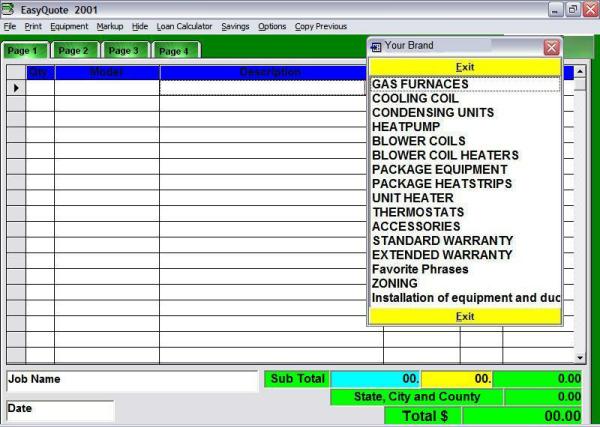
Task: Click the grid scrollbar up arrow
Action: (x=580, y=71)
